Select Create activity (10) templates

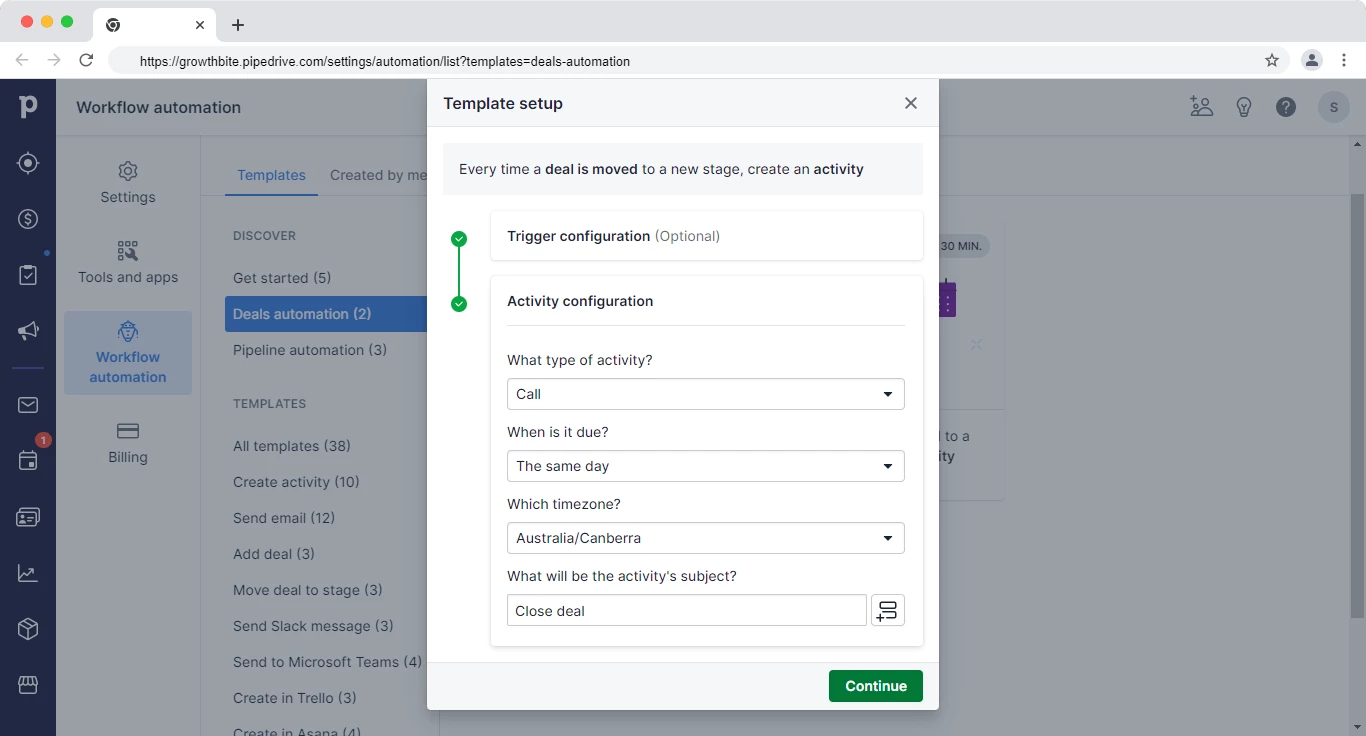click(x=296, y=482)
